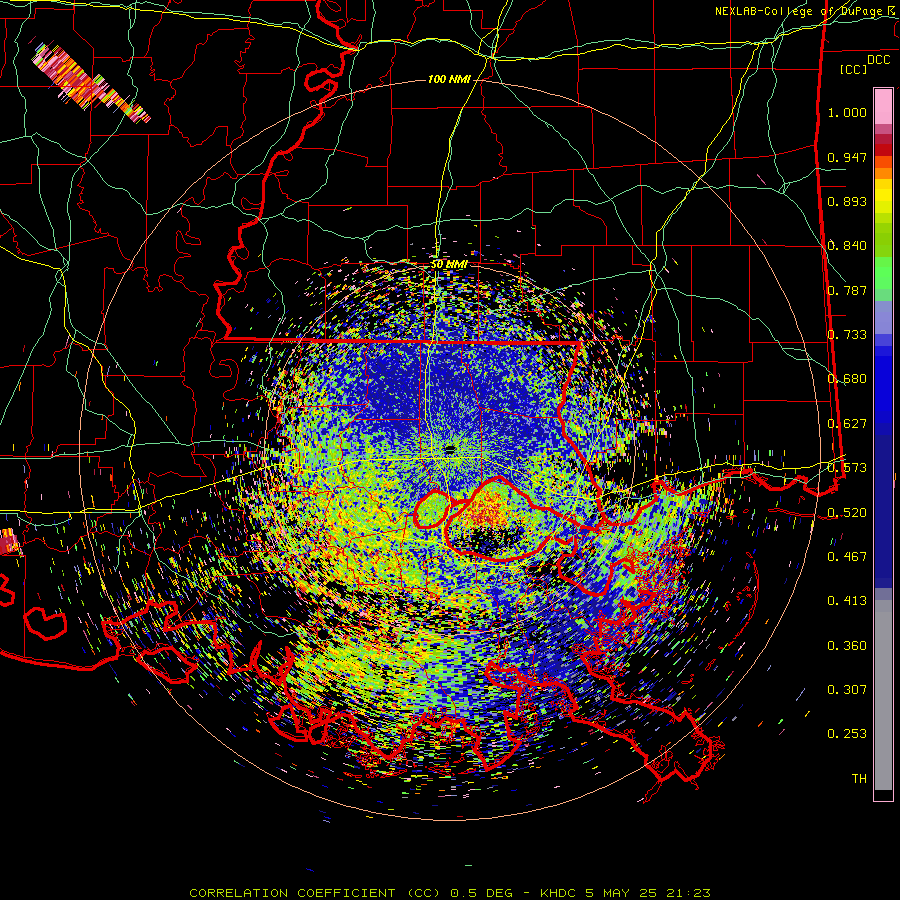Select the 0.253 scale value
The image size is (900, 900).
click(847, 734)
